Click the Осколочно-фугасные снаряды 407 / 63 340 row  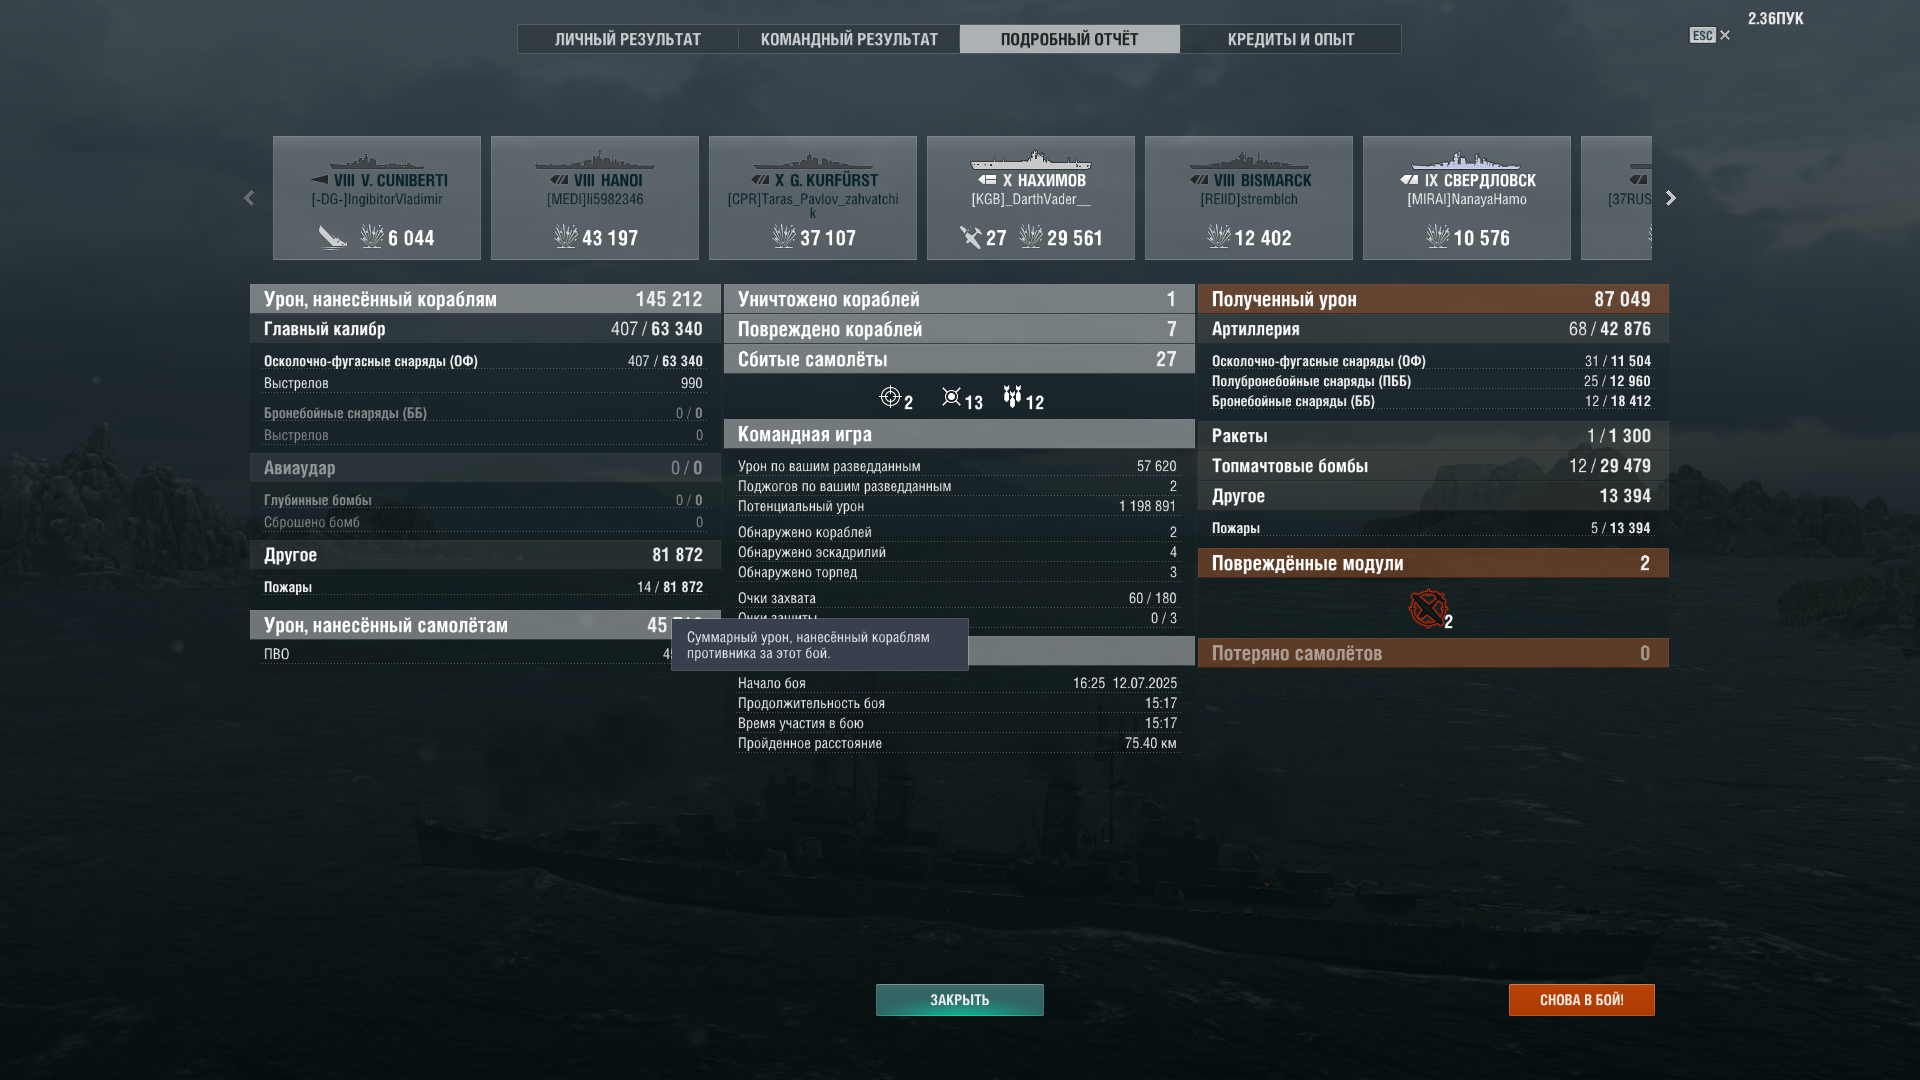click(x=483, y=361)
